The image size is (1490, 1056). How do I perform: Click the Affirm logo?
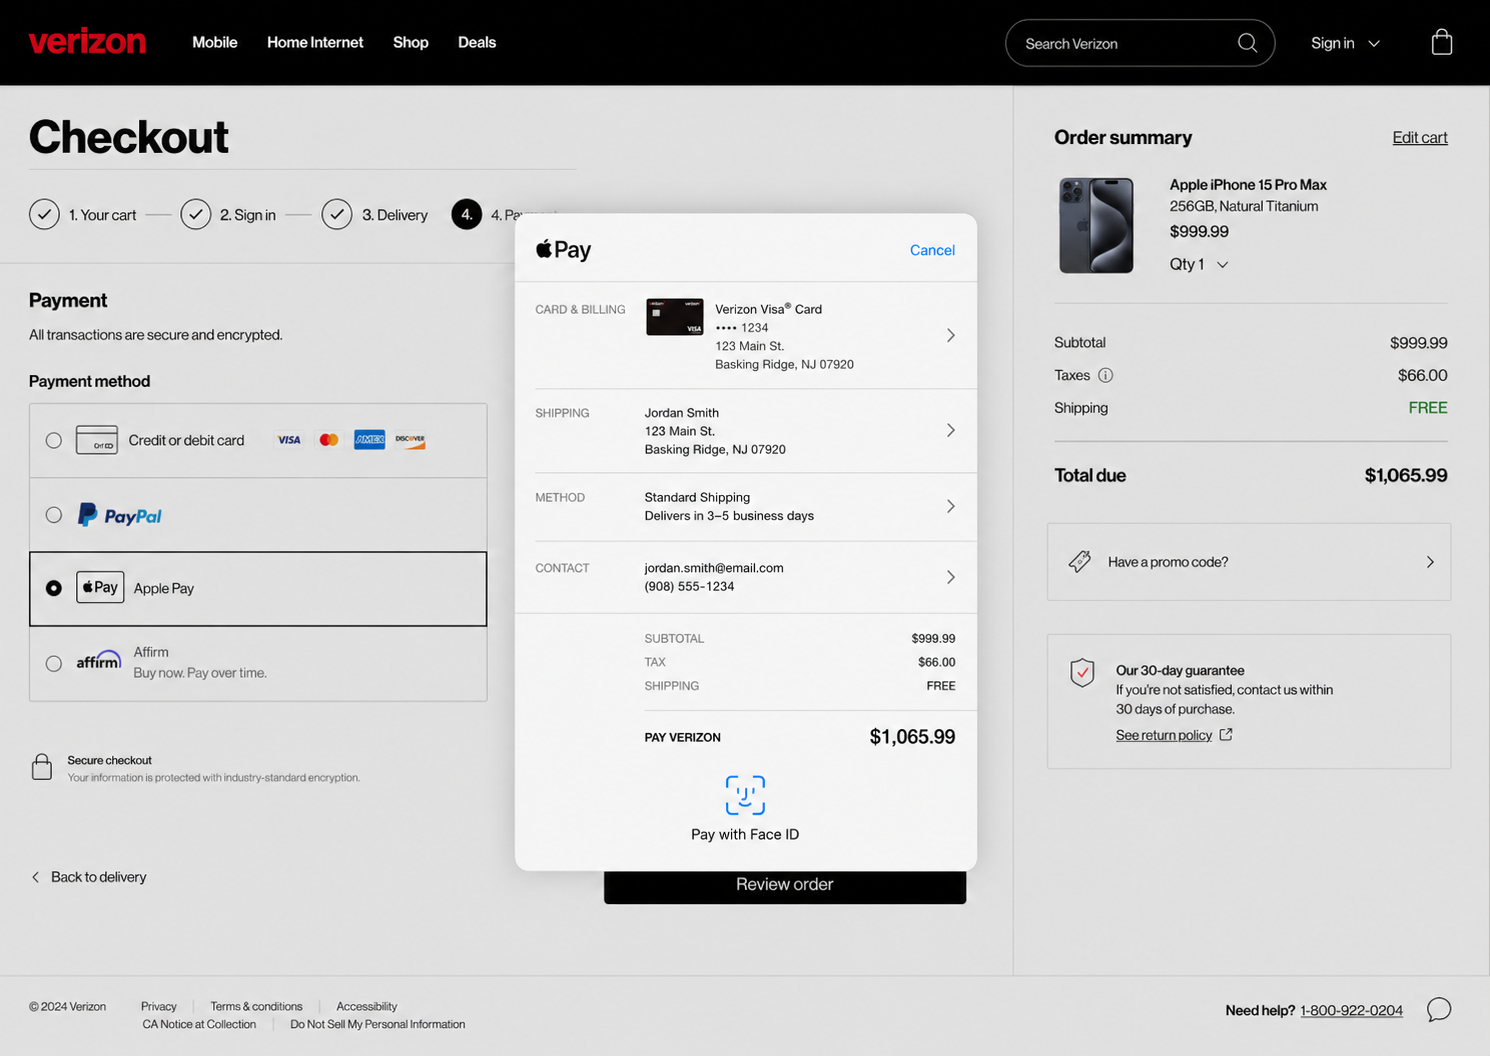(99, 661)
